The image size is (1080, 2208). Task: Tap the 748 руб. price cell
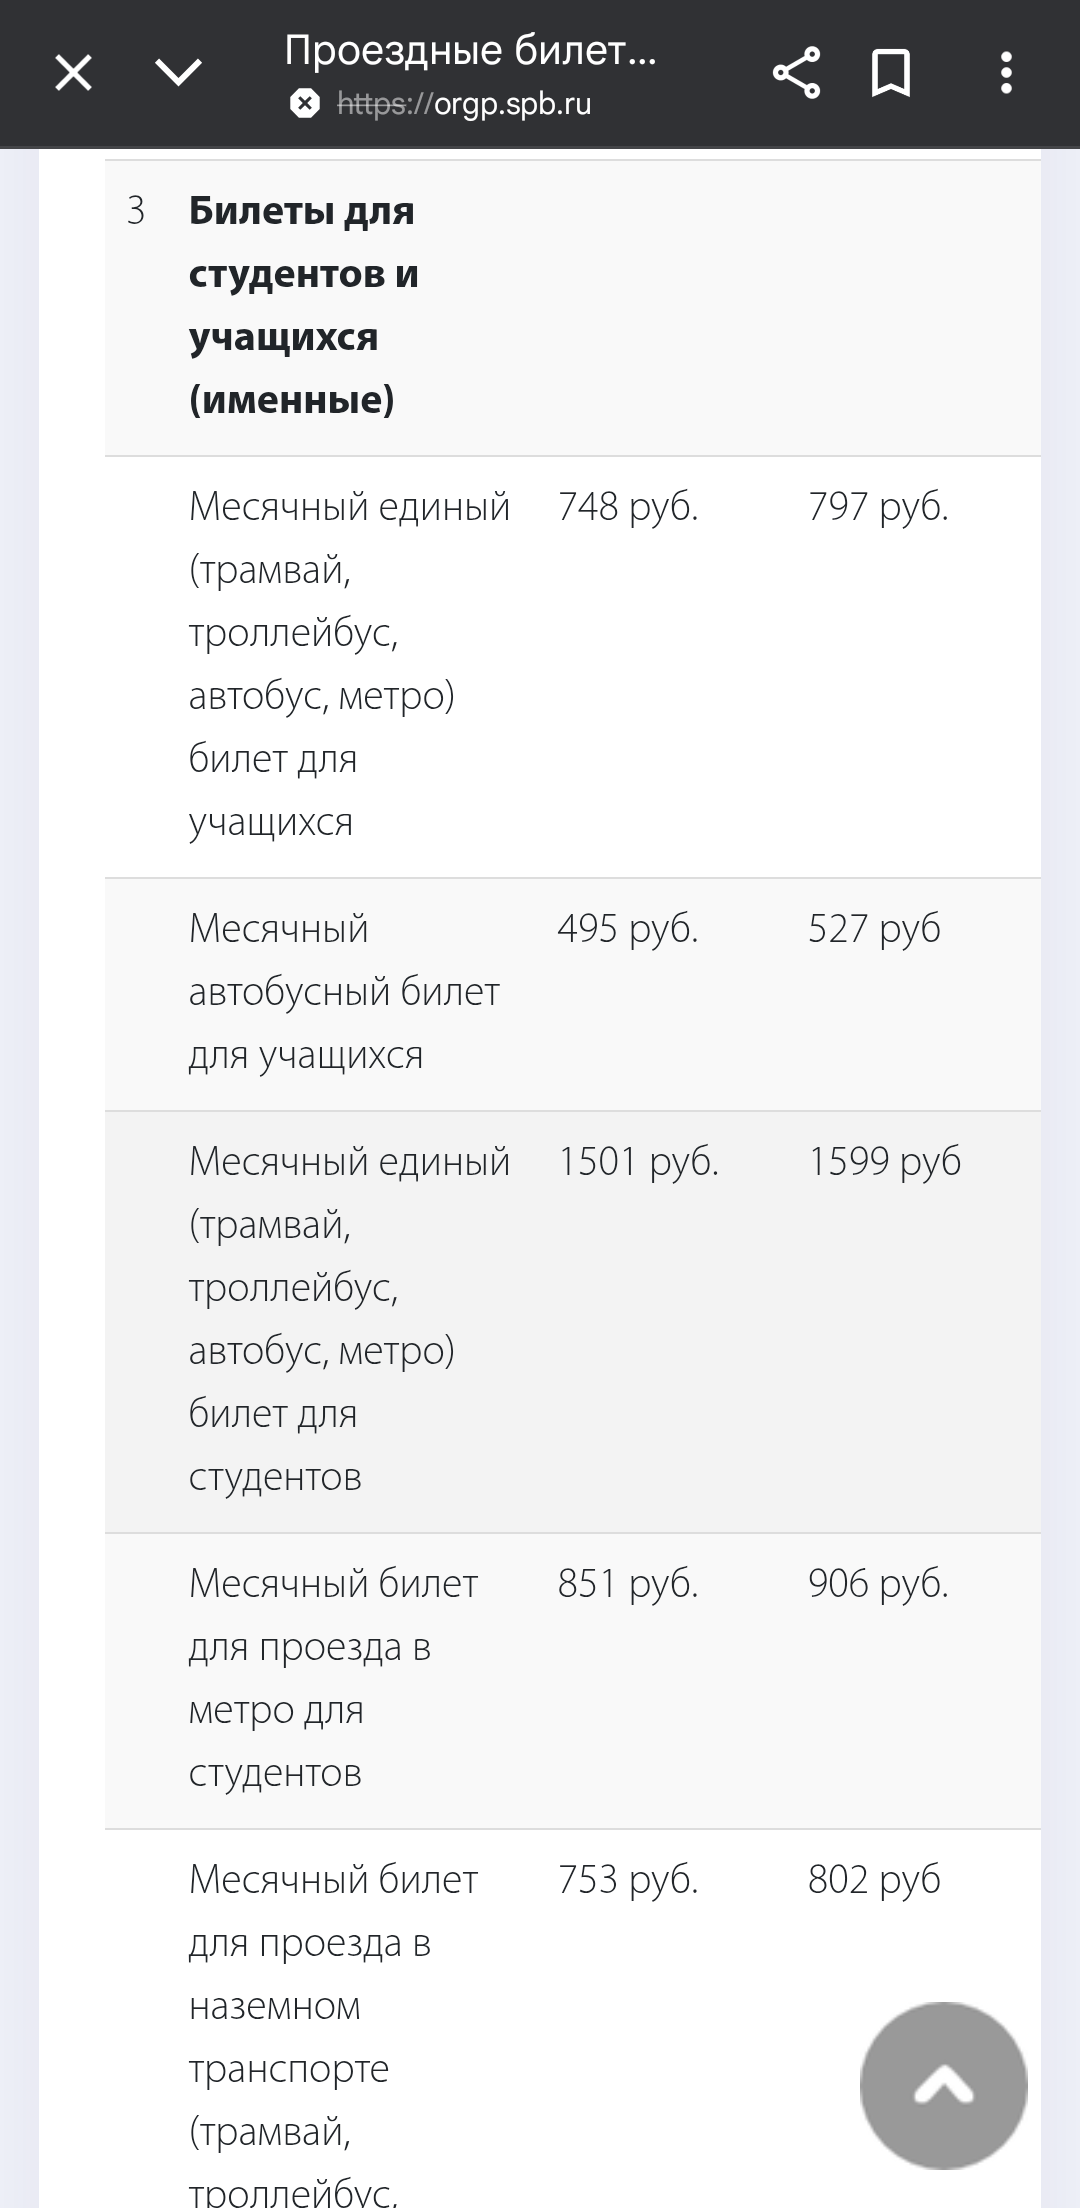[x=628, y=507]
